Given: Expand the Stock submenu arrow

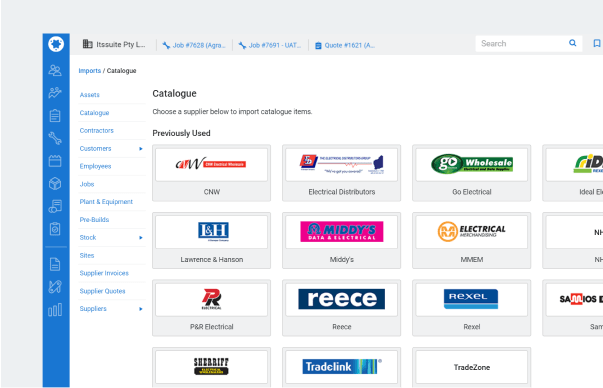Looking at the screenshot, I should coord(141,238).
